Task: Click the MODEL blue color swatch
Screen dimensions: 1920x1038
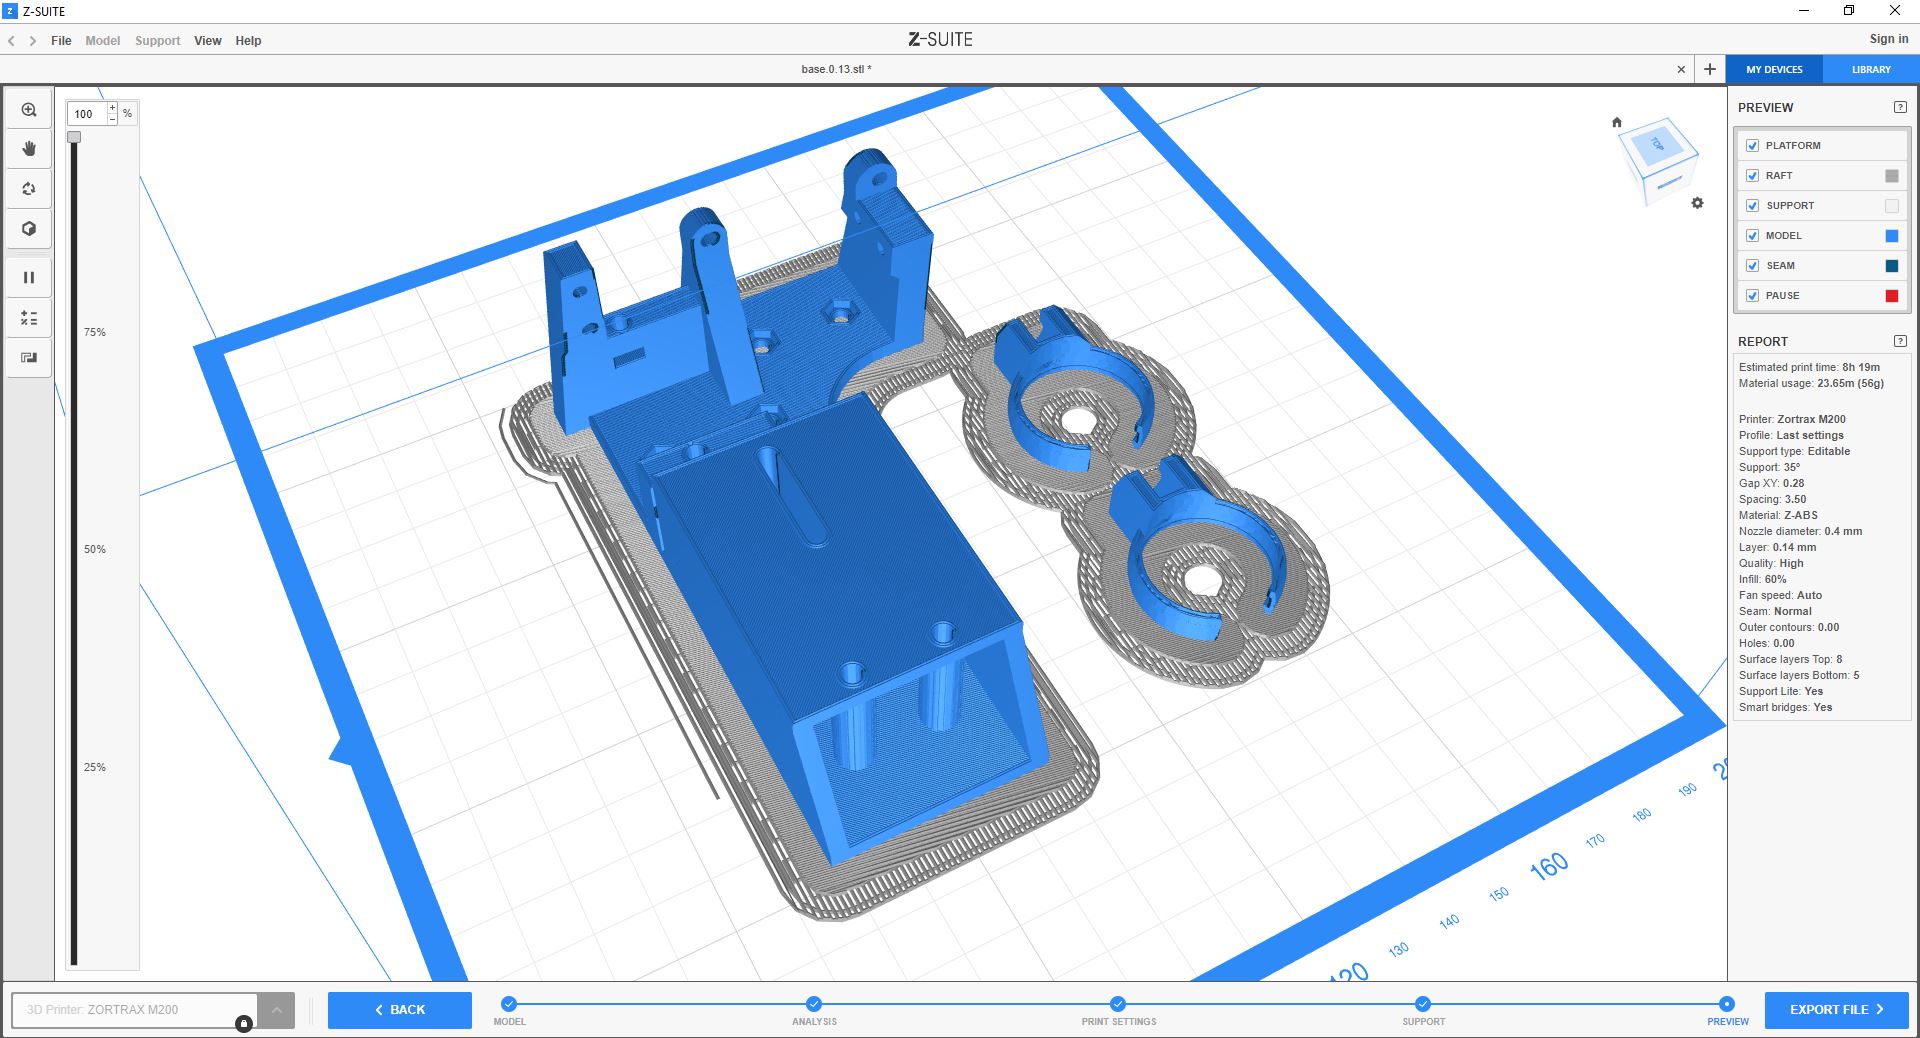Action: tap(1892, 236)
